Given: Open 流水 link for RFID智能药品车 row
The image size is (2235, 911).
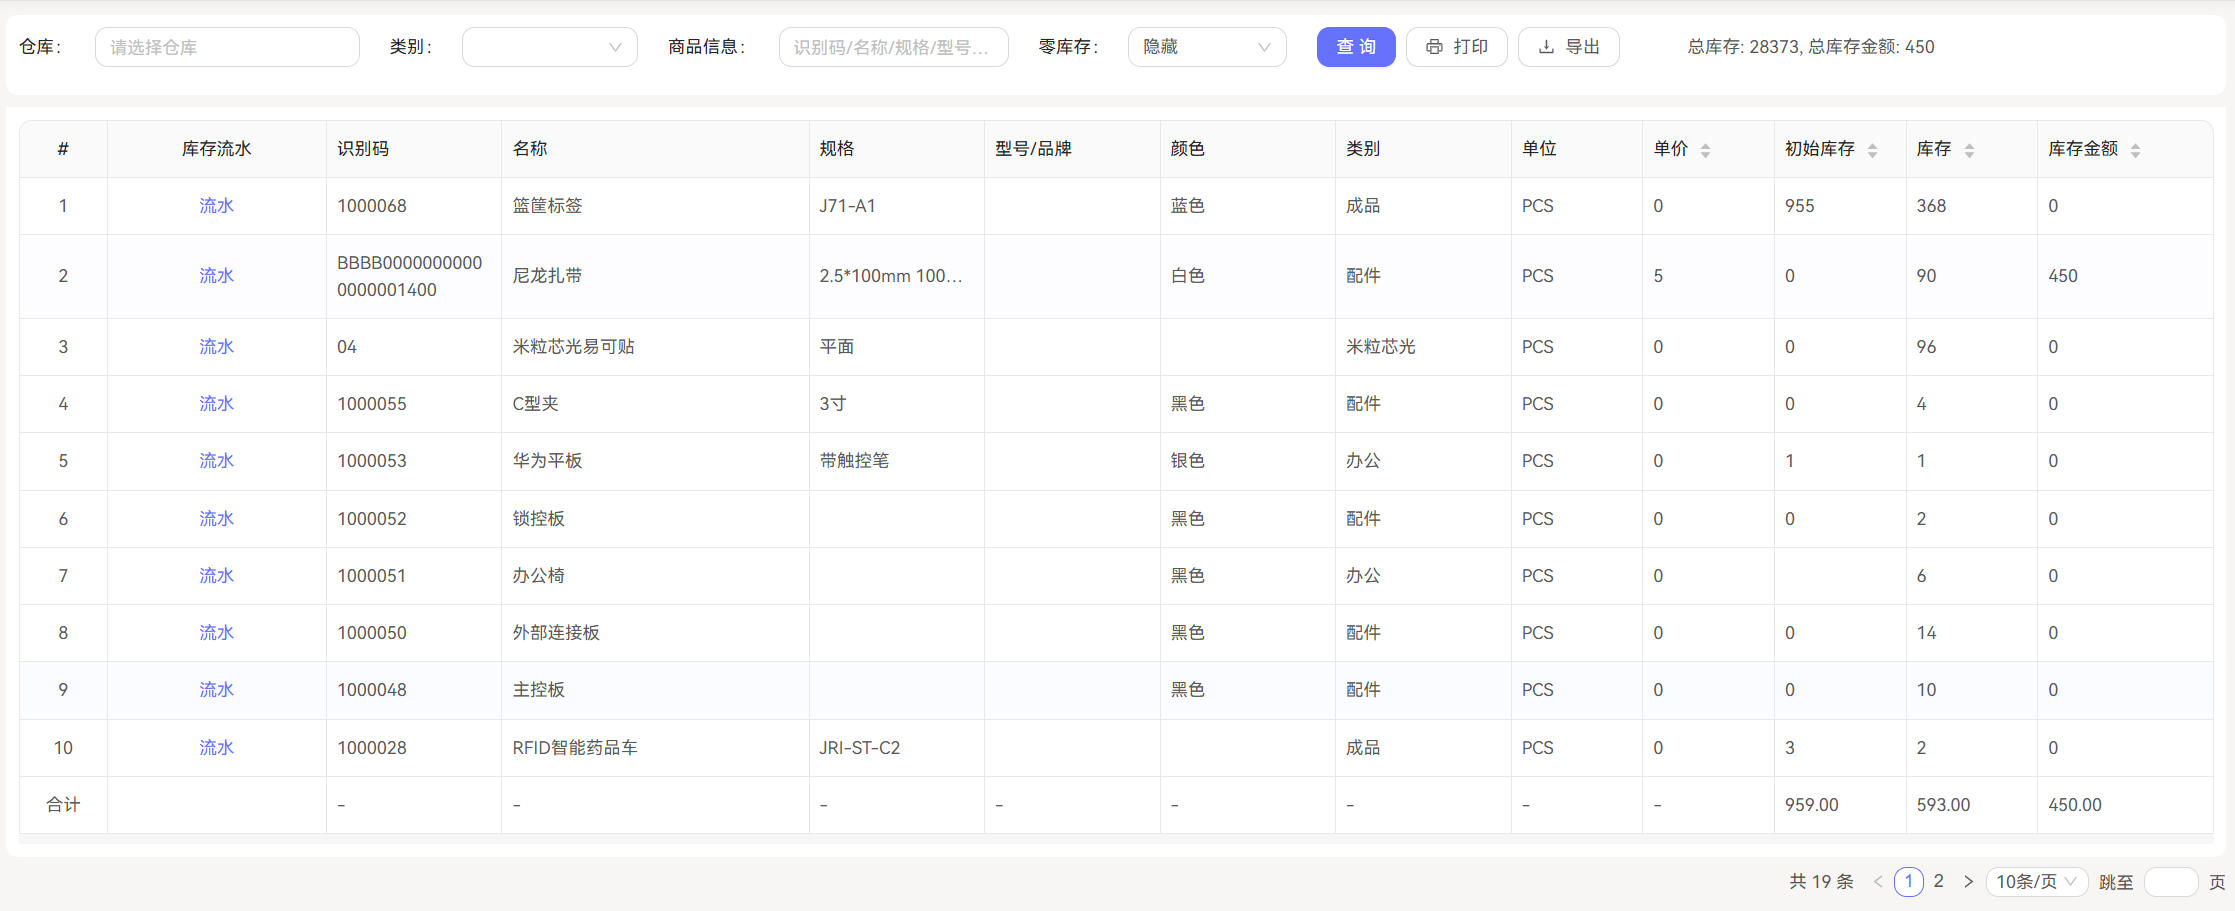Looking at the screenshot, I should pos(216,748).
